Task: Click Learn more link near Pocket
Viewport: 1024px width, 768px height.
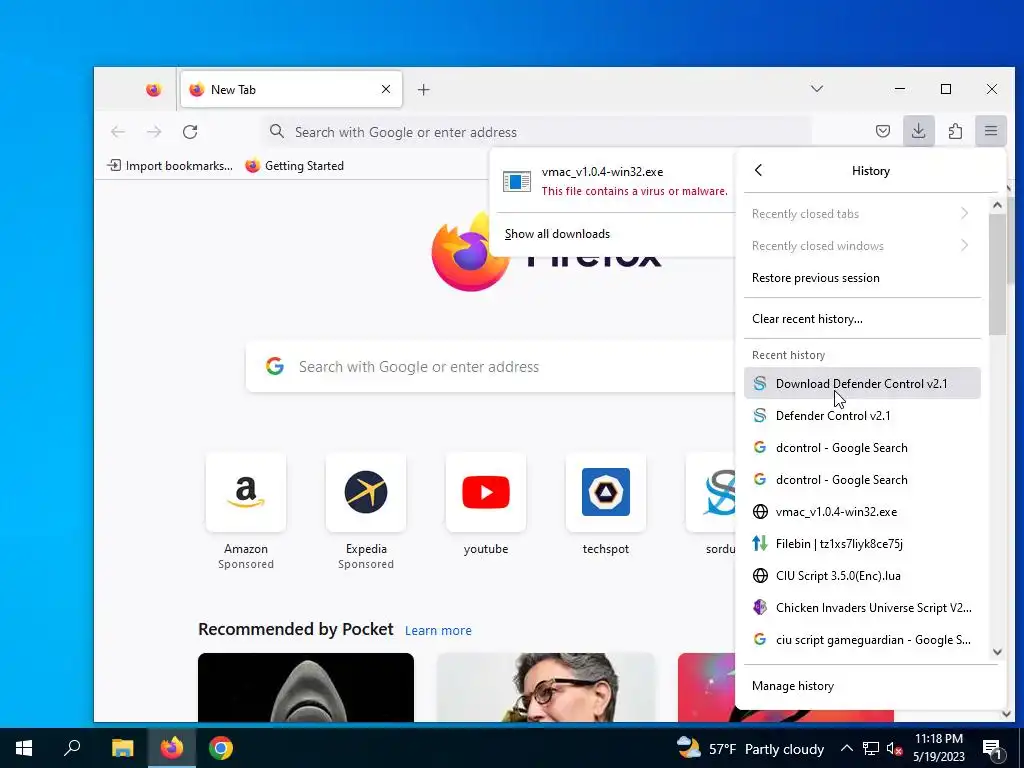Action: tap(438, 630)
